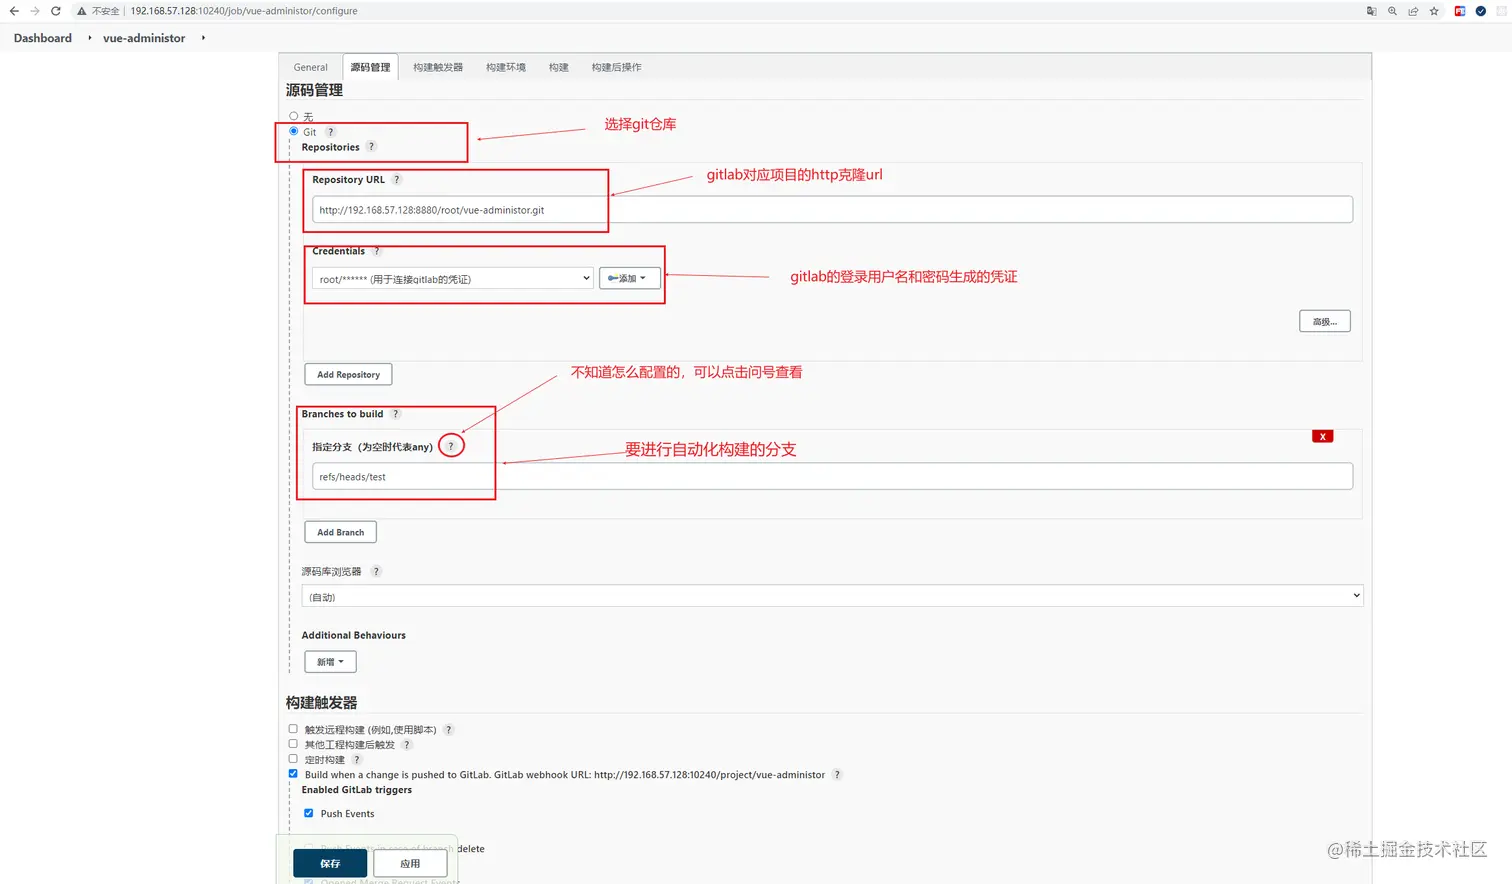
Task: Click the zoom magnifier icon in address bar
Action: (x=1392, y=11)
